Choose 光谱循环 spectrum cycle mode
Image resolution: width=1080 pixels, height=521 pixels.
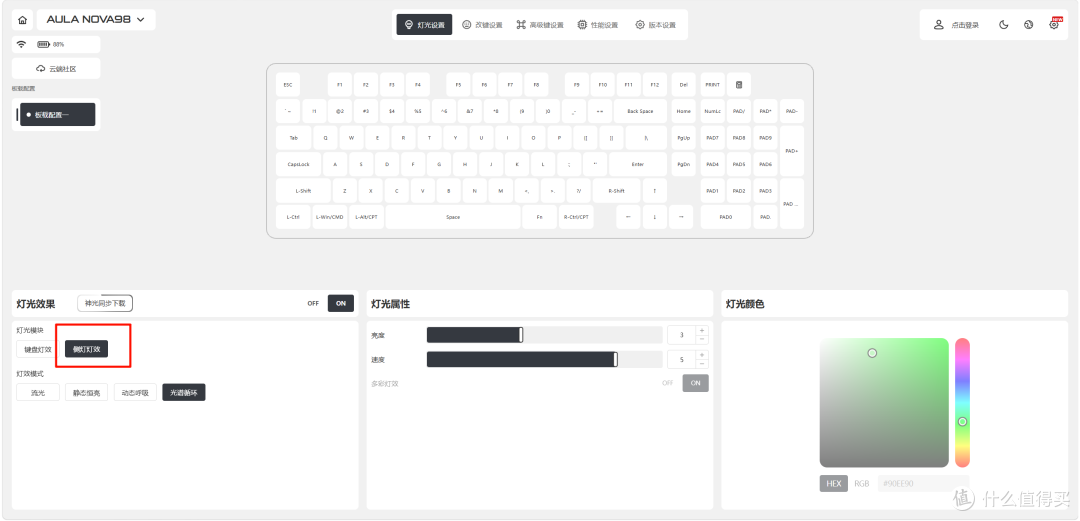tap(184, 392)
